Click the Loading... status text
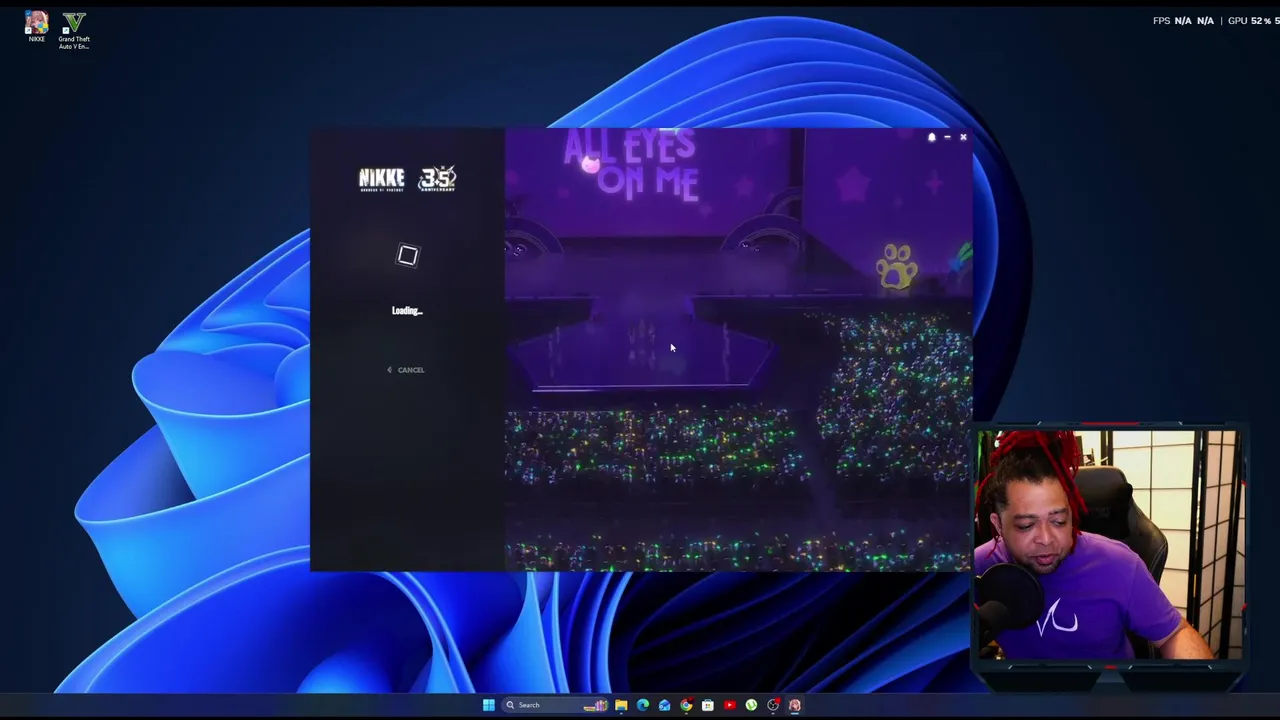1280x720 pixels. pos(407,311)
